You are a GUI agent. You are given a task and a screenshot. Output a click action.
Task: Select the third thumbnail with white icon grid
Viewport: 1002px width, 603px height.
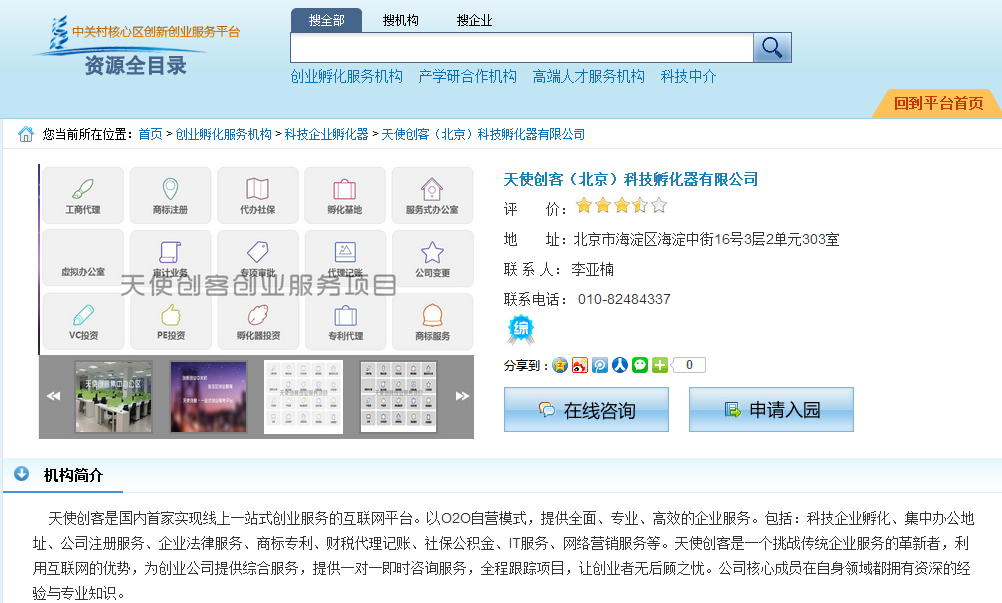(304, 397)
